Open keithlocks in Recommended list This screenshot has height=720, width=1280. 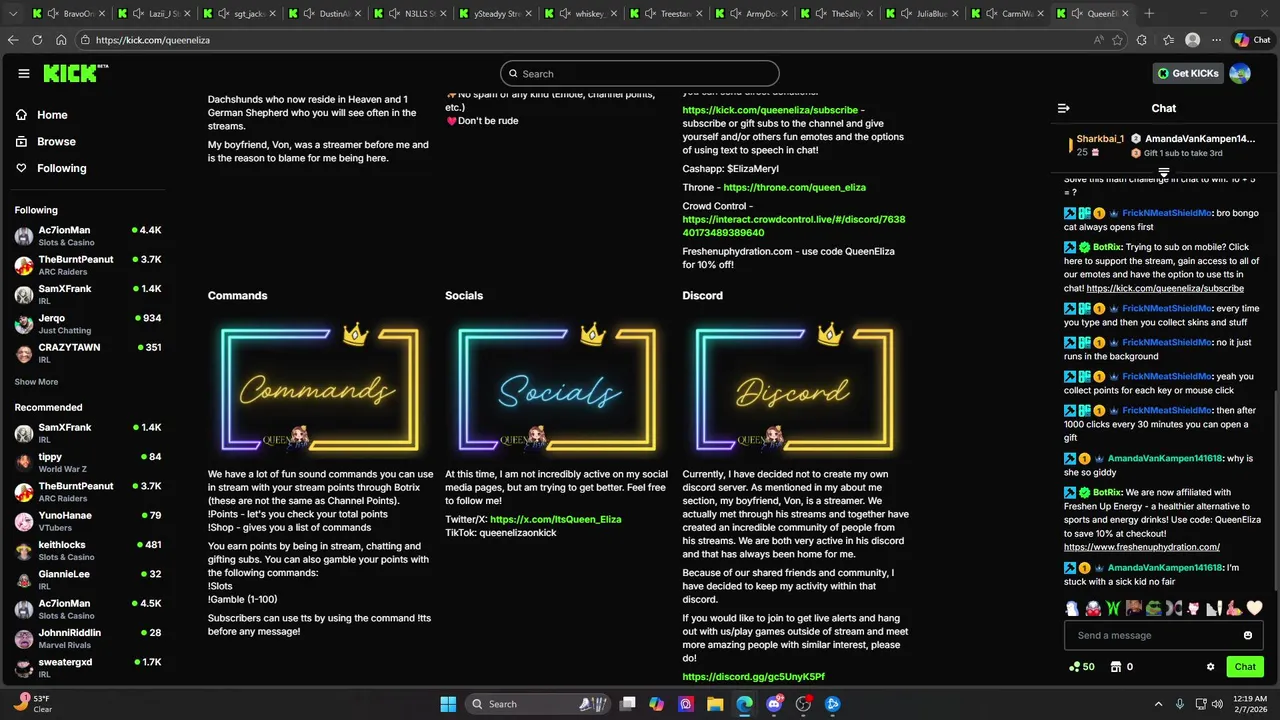tap(88, 550)
